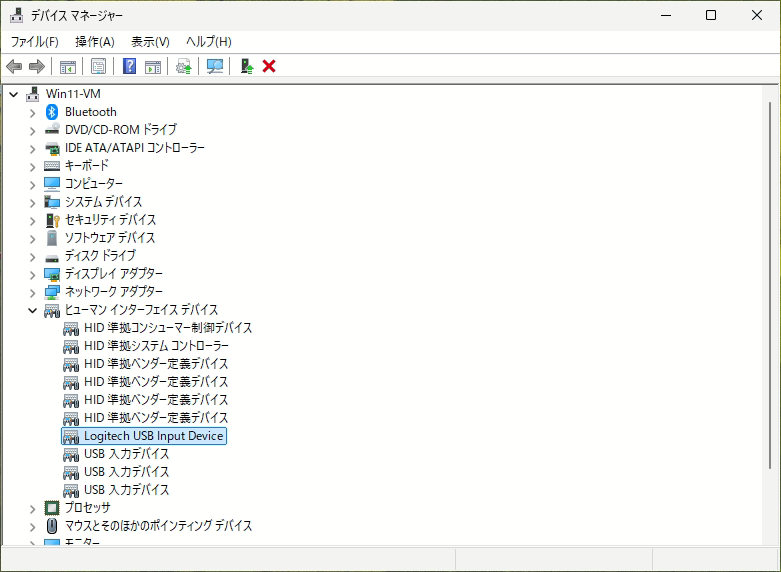The image size is (781, 572).
Task: Click the Forward arrow toolbar icon
Action: (x=37, y=66)
